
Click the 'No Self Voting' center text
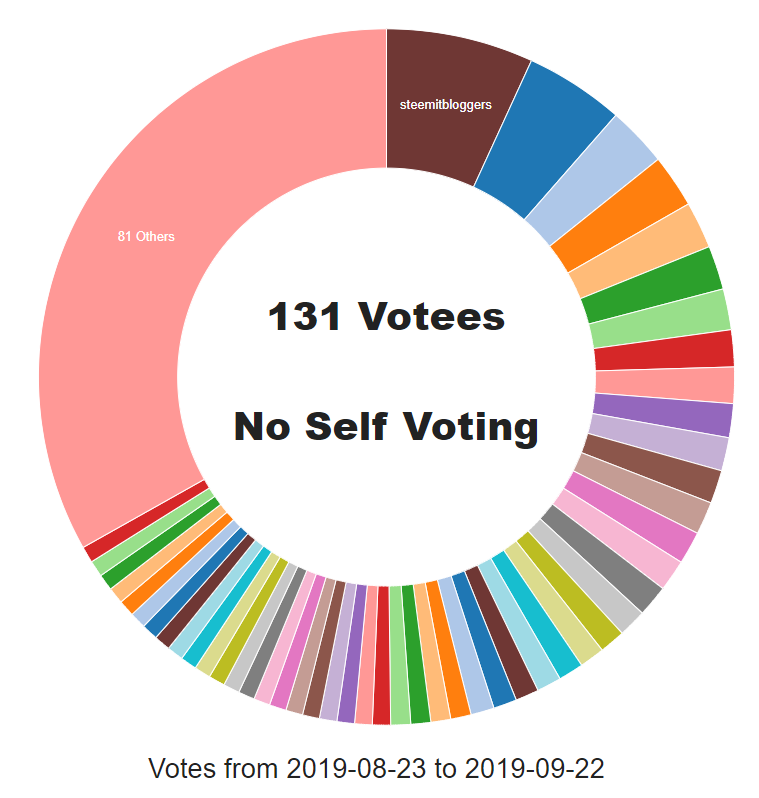click(386, 427)
